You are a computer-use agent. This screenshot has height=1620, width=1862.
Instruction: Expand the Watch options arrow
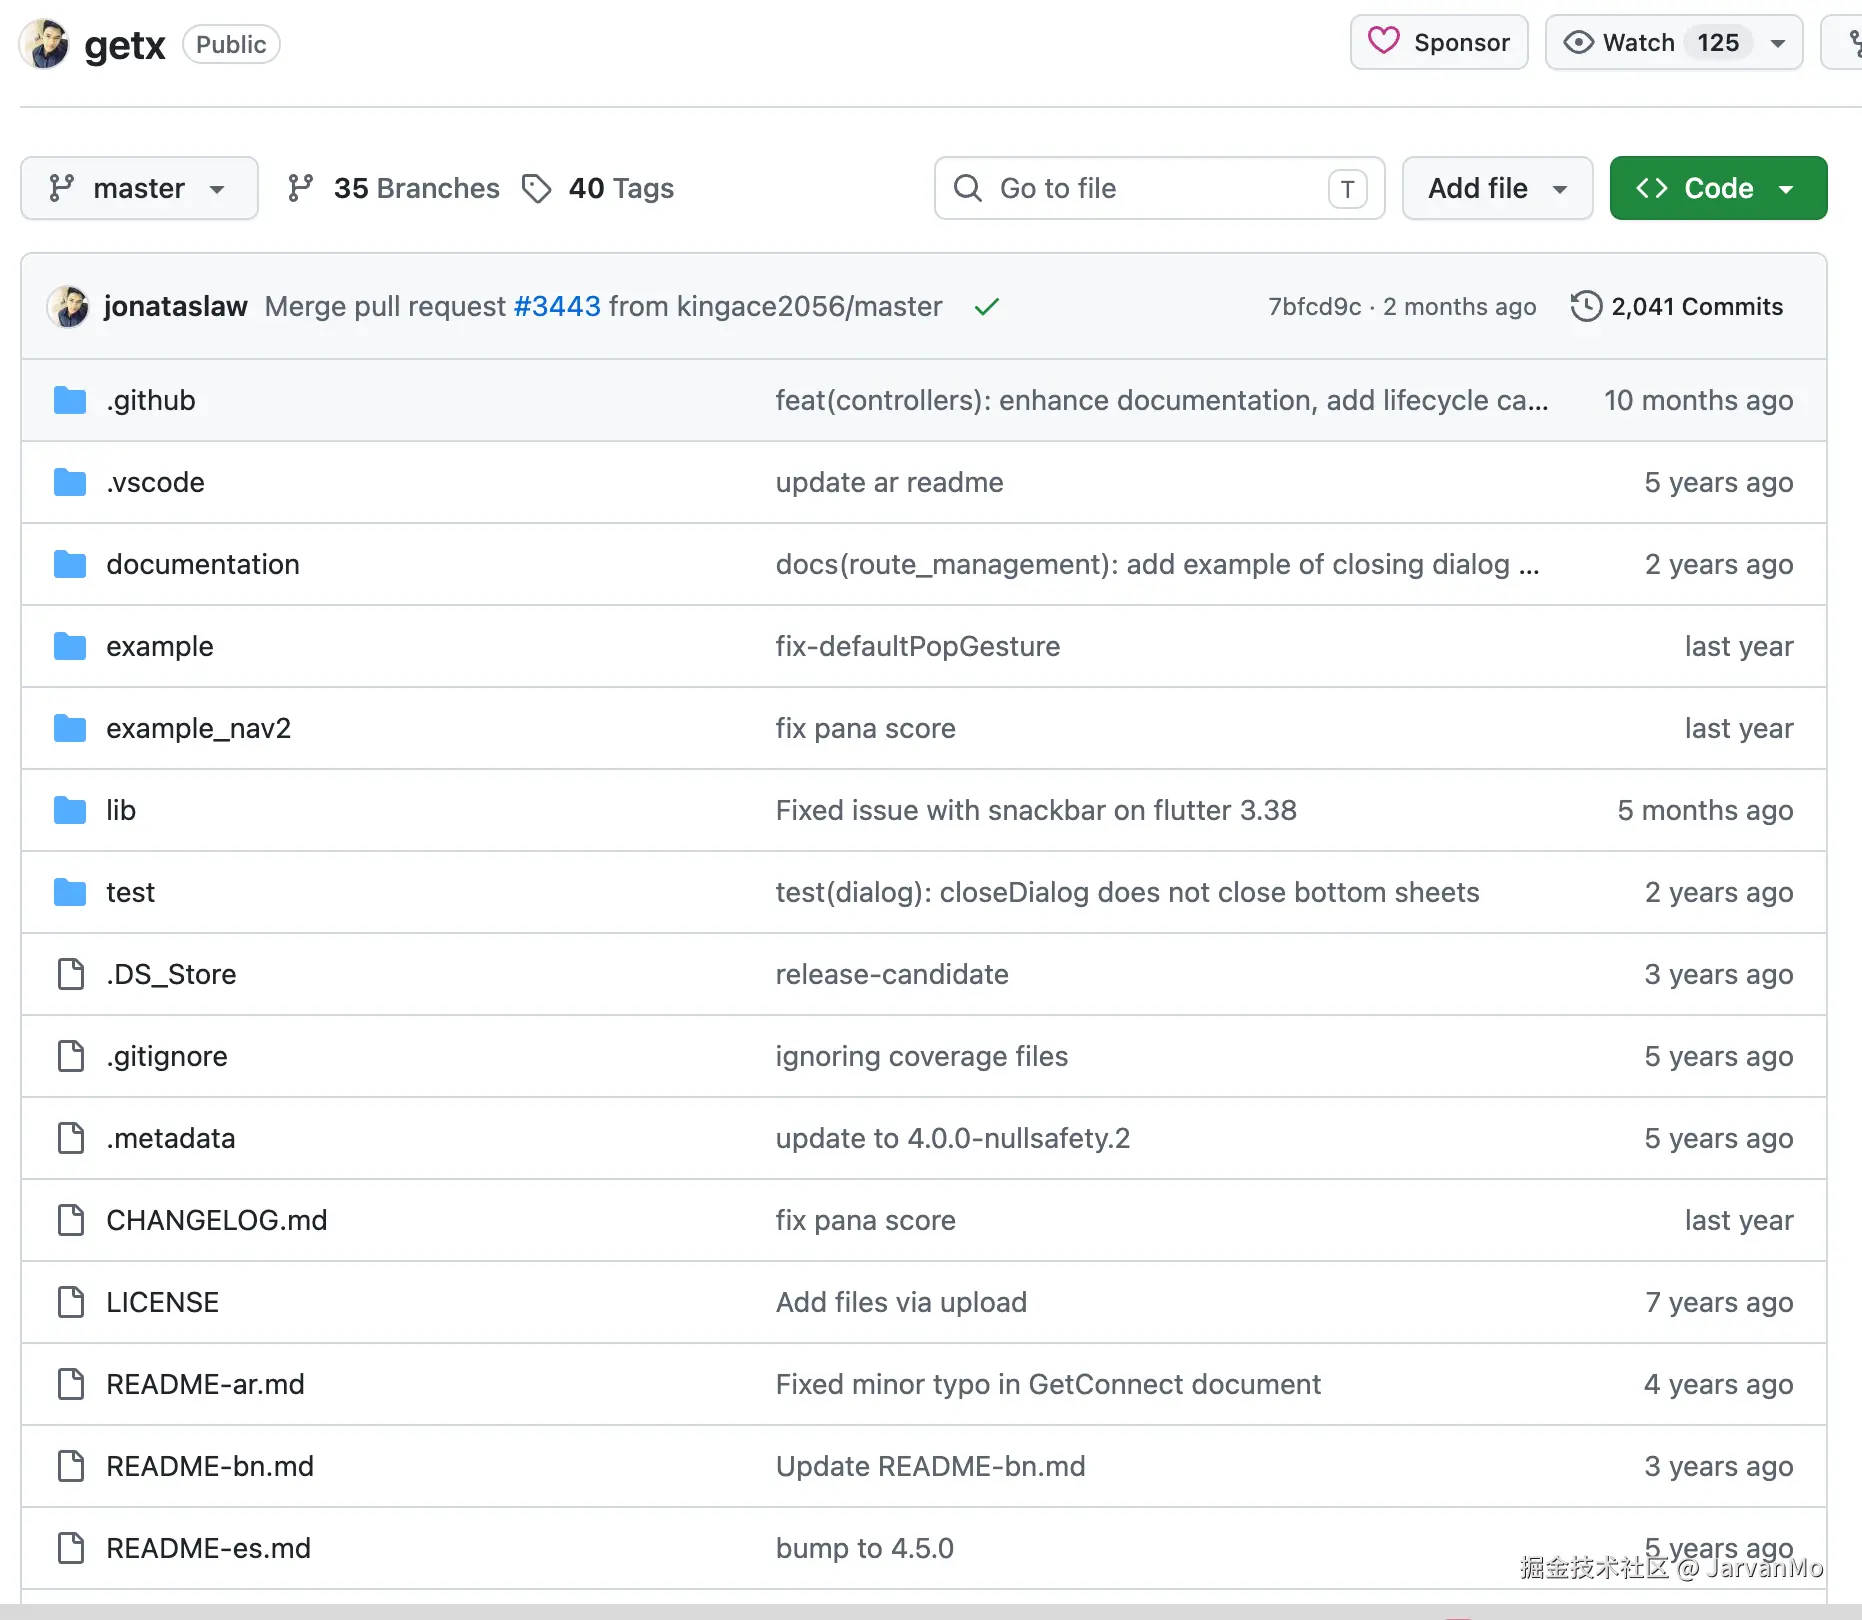[1778, 43]
